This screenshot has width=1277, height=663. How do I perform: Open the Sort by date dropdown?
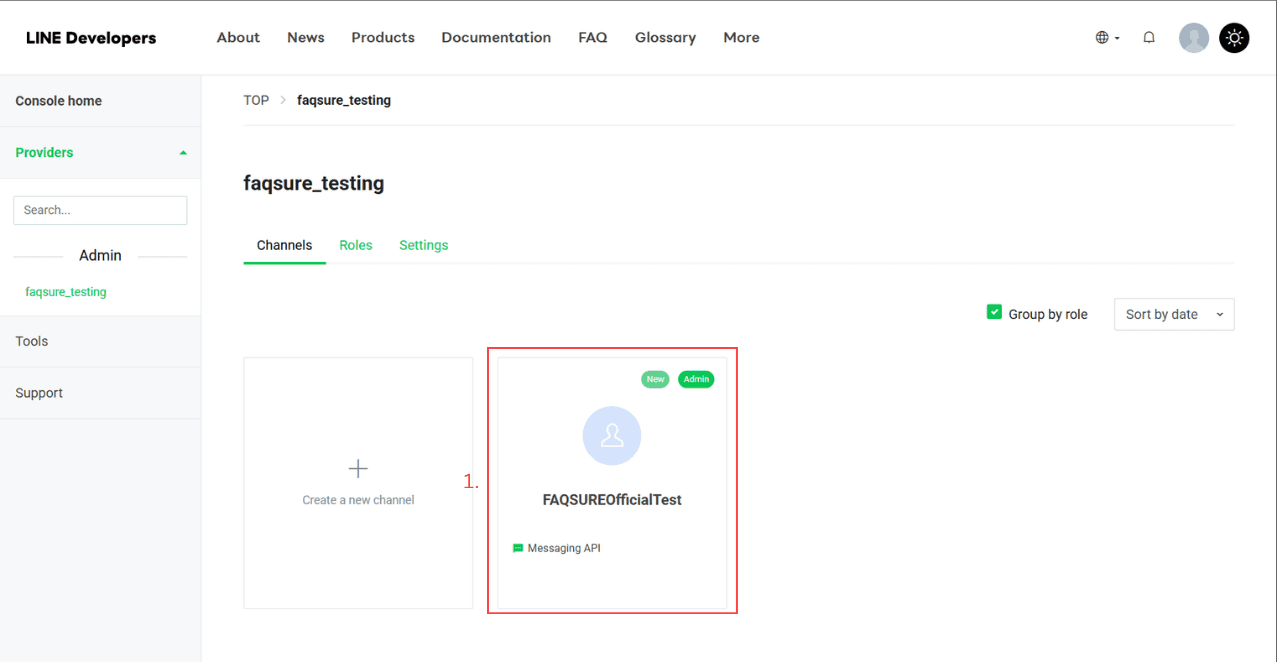pos(1174,314)
